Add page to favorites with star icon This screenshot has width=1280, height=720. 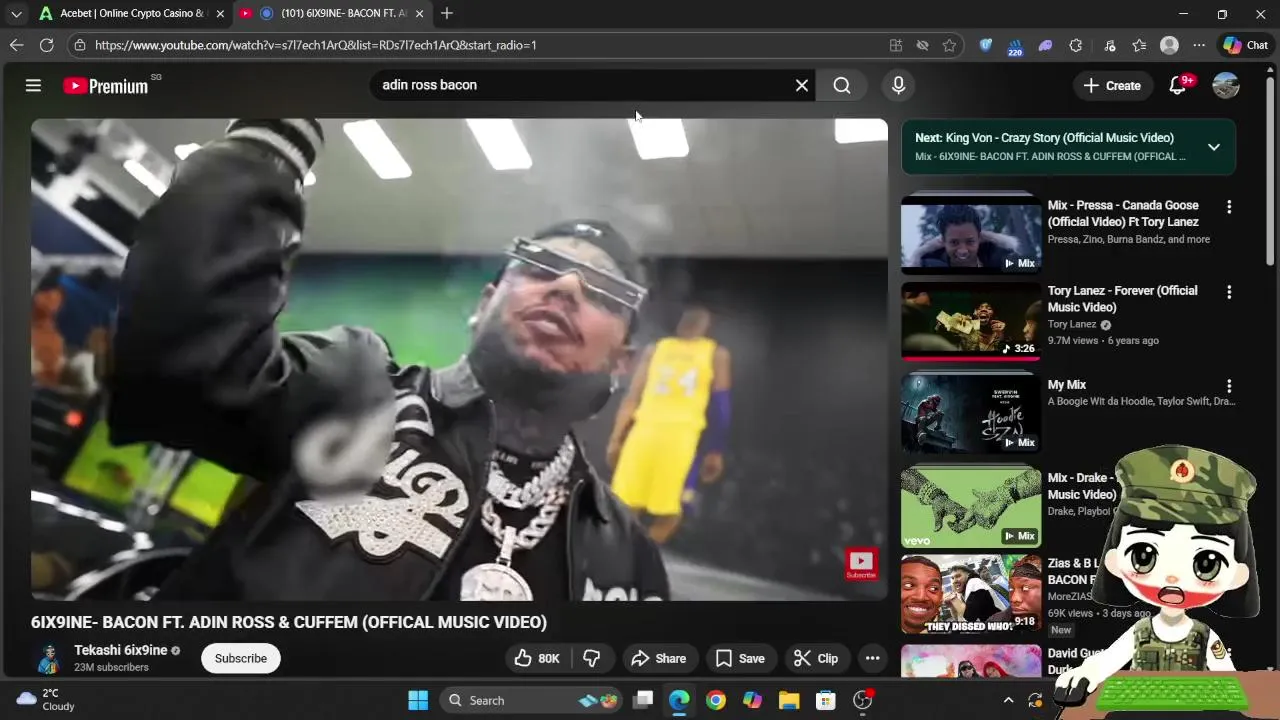(949, 45)
